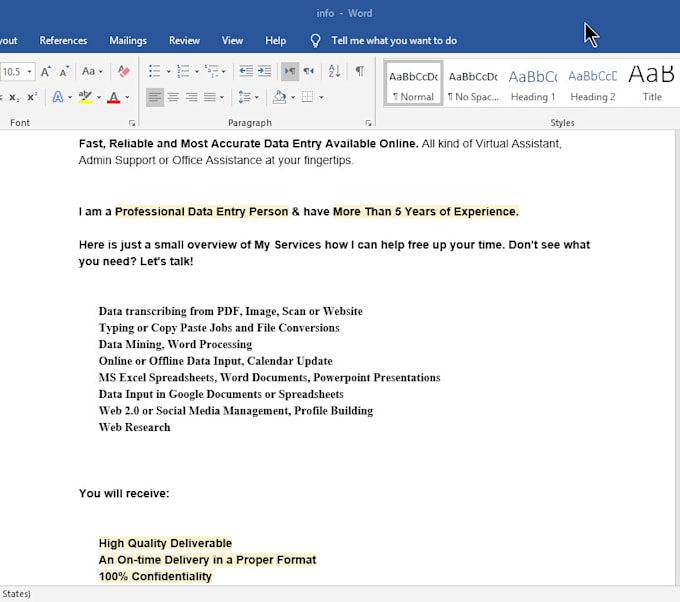This screenshot has height=602, width=680.
Task: Click the Multilevel List icon
Action: click(212, 71)
